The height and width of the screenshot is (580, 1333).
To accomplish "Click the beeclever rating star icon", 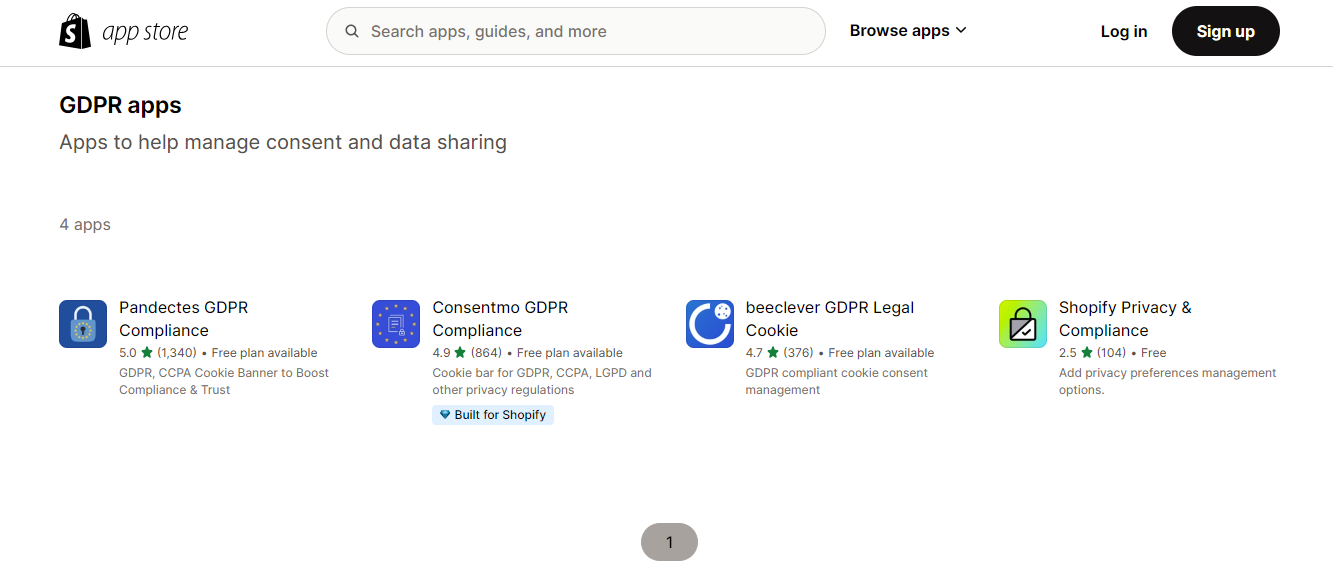I will (773, 352).
